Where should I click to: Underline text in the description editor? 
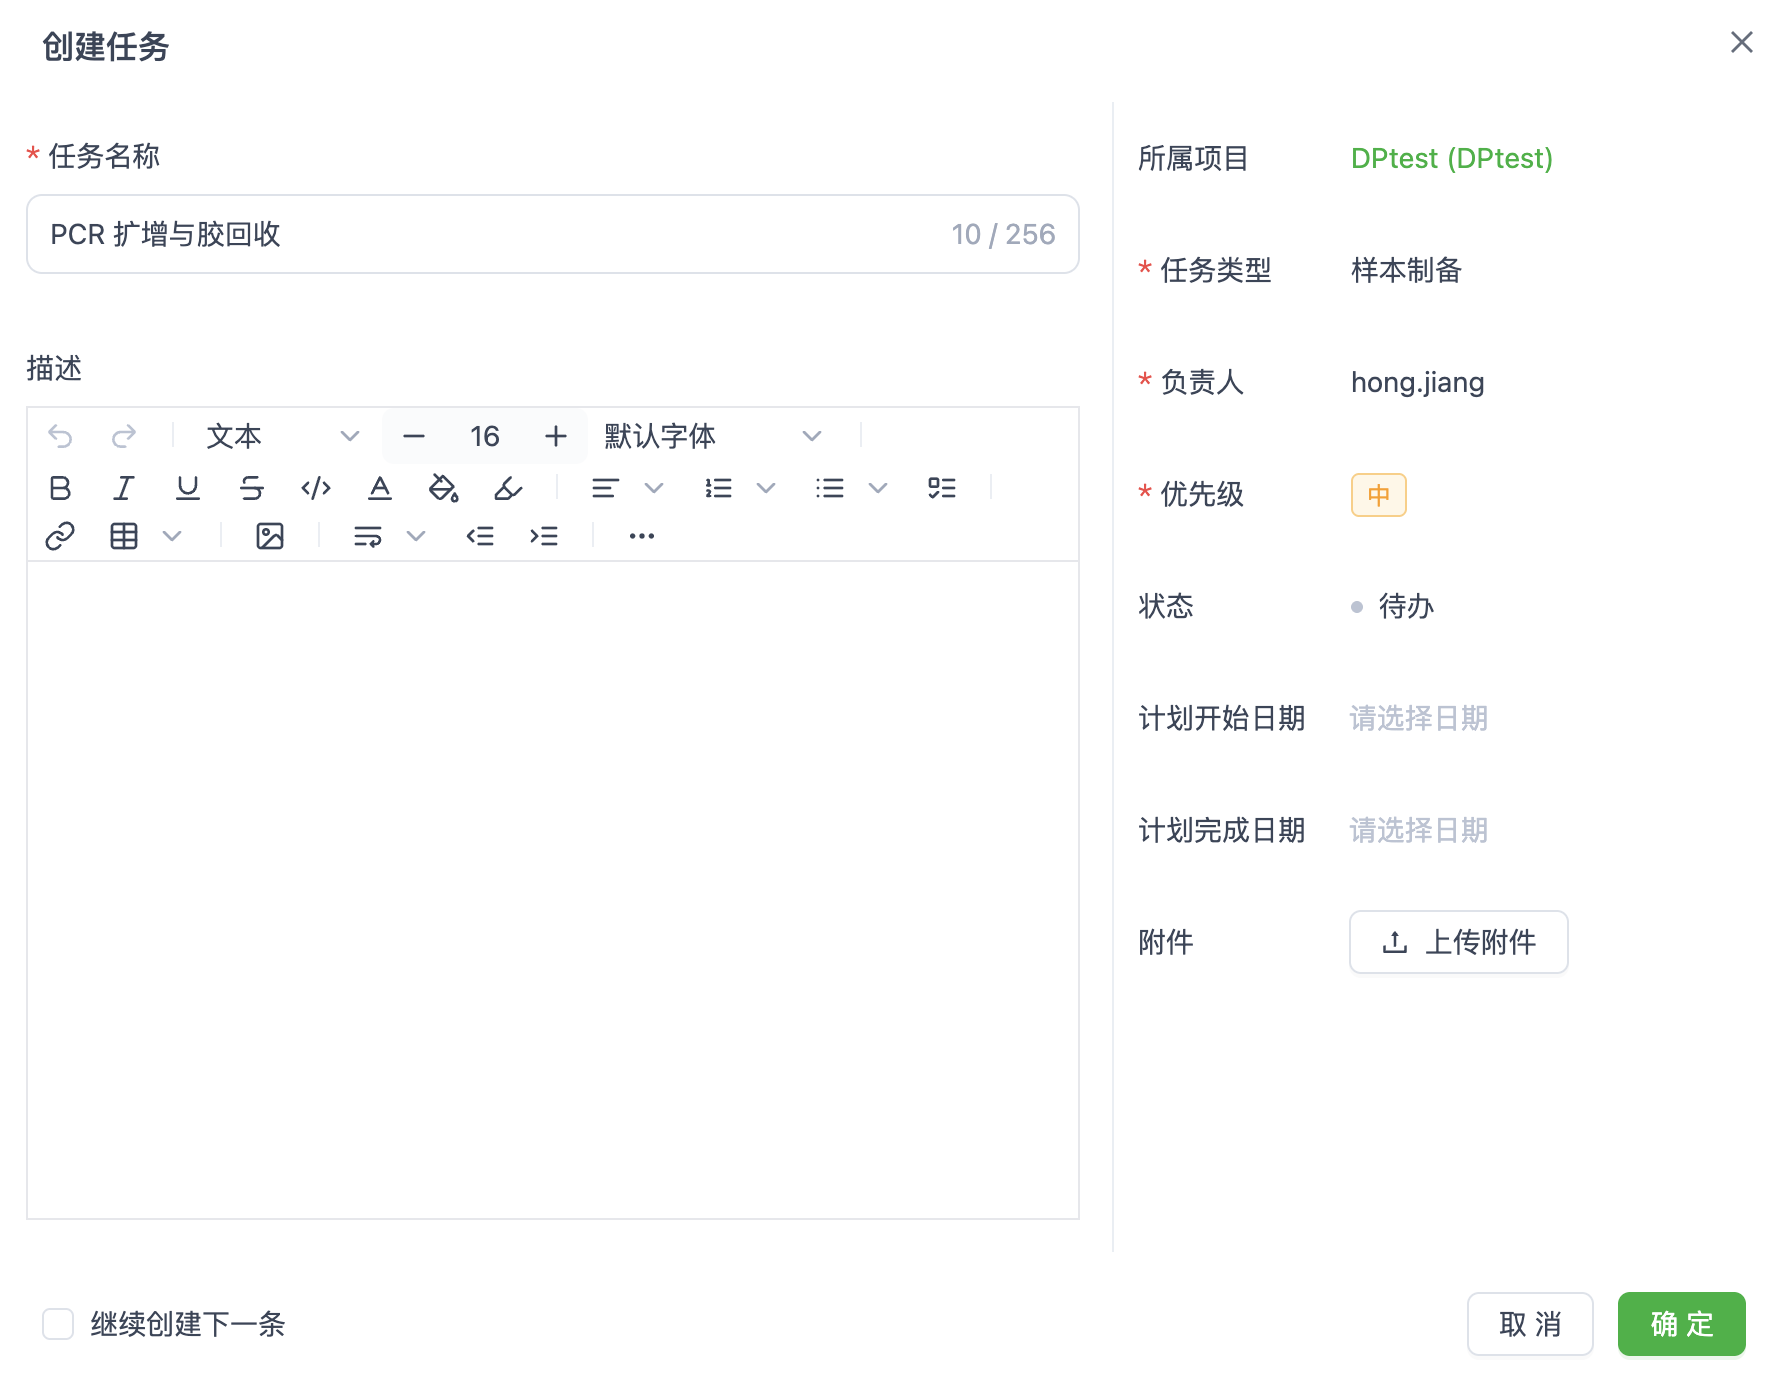tap(187, 489)
